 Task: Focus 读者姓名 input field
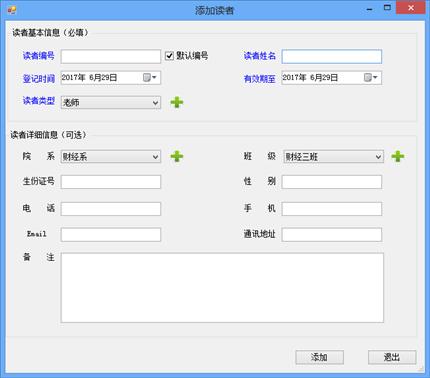click(332, 57)
